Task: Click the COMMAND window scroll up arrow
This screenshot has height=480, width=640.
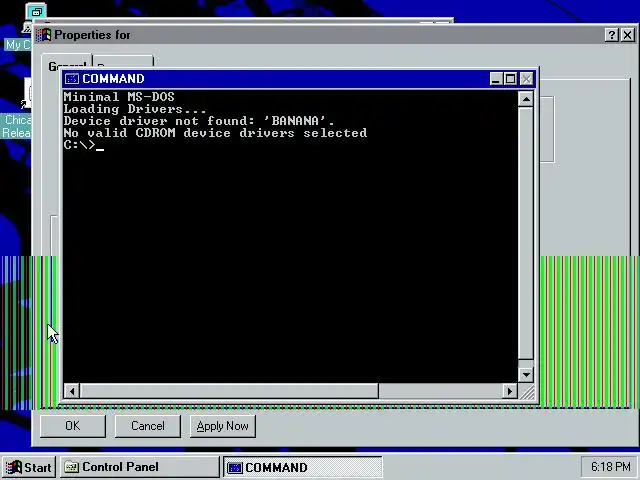Action: pyautogui.click(x=526, y=99)
